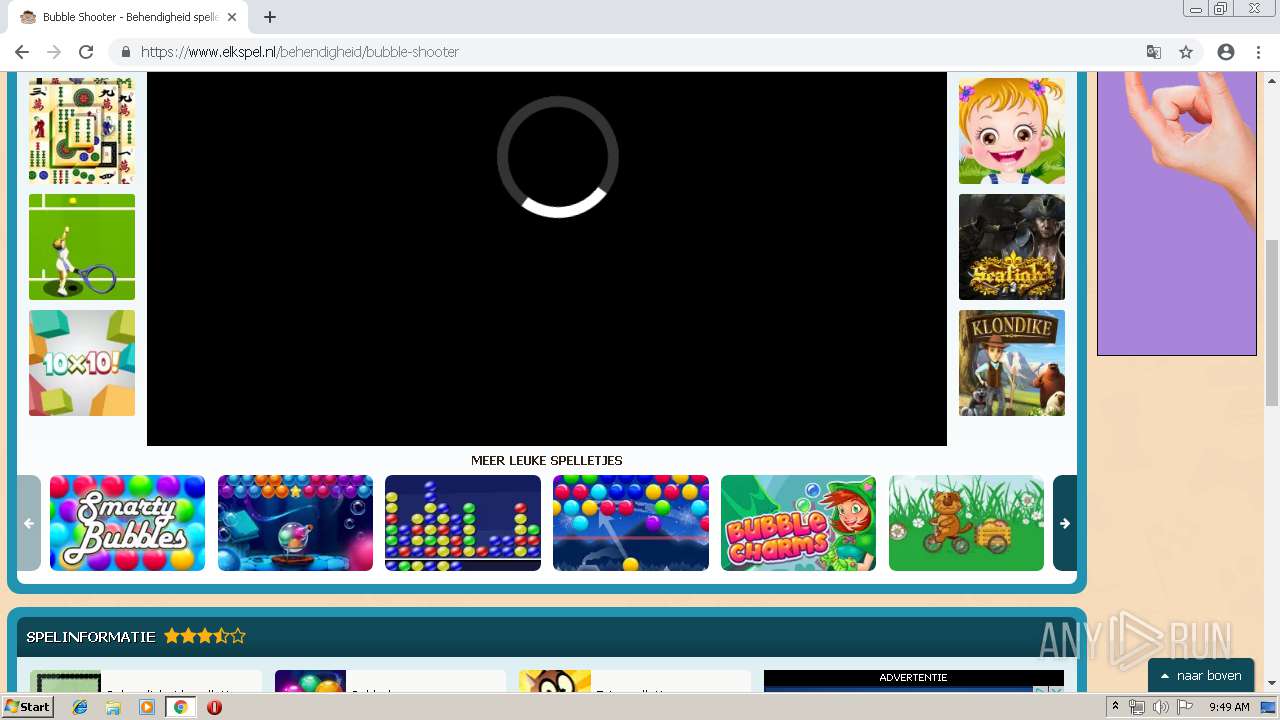
Task: Click the scrollbar down arrow
Action: pos(1272,683)
